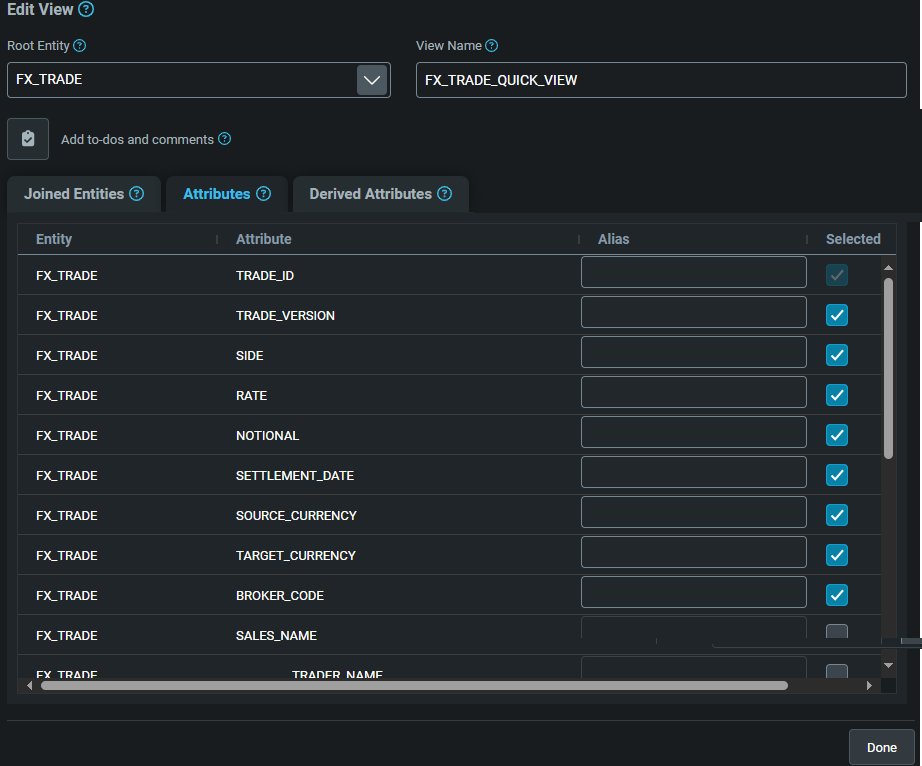This screenshot has height=766, width=922.
Task: Select the SOURCE_CURRENCY attribute cell
Action: click(x=296, y=515)
